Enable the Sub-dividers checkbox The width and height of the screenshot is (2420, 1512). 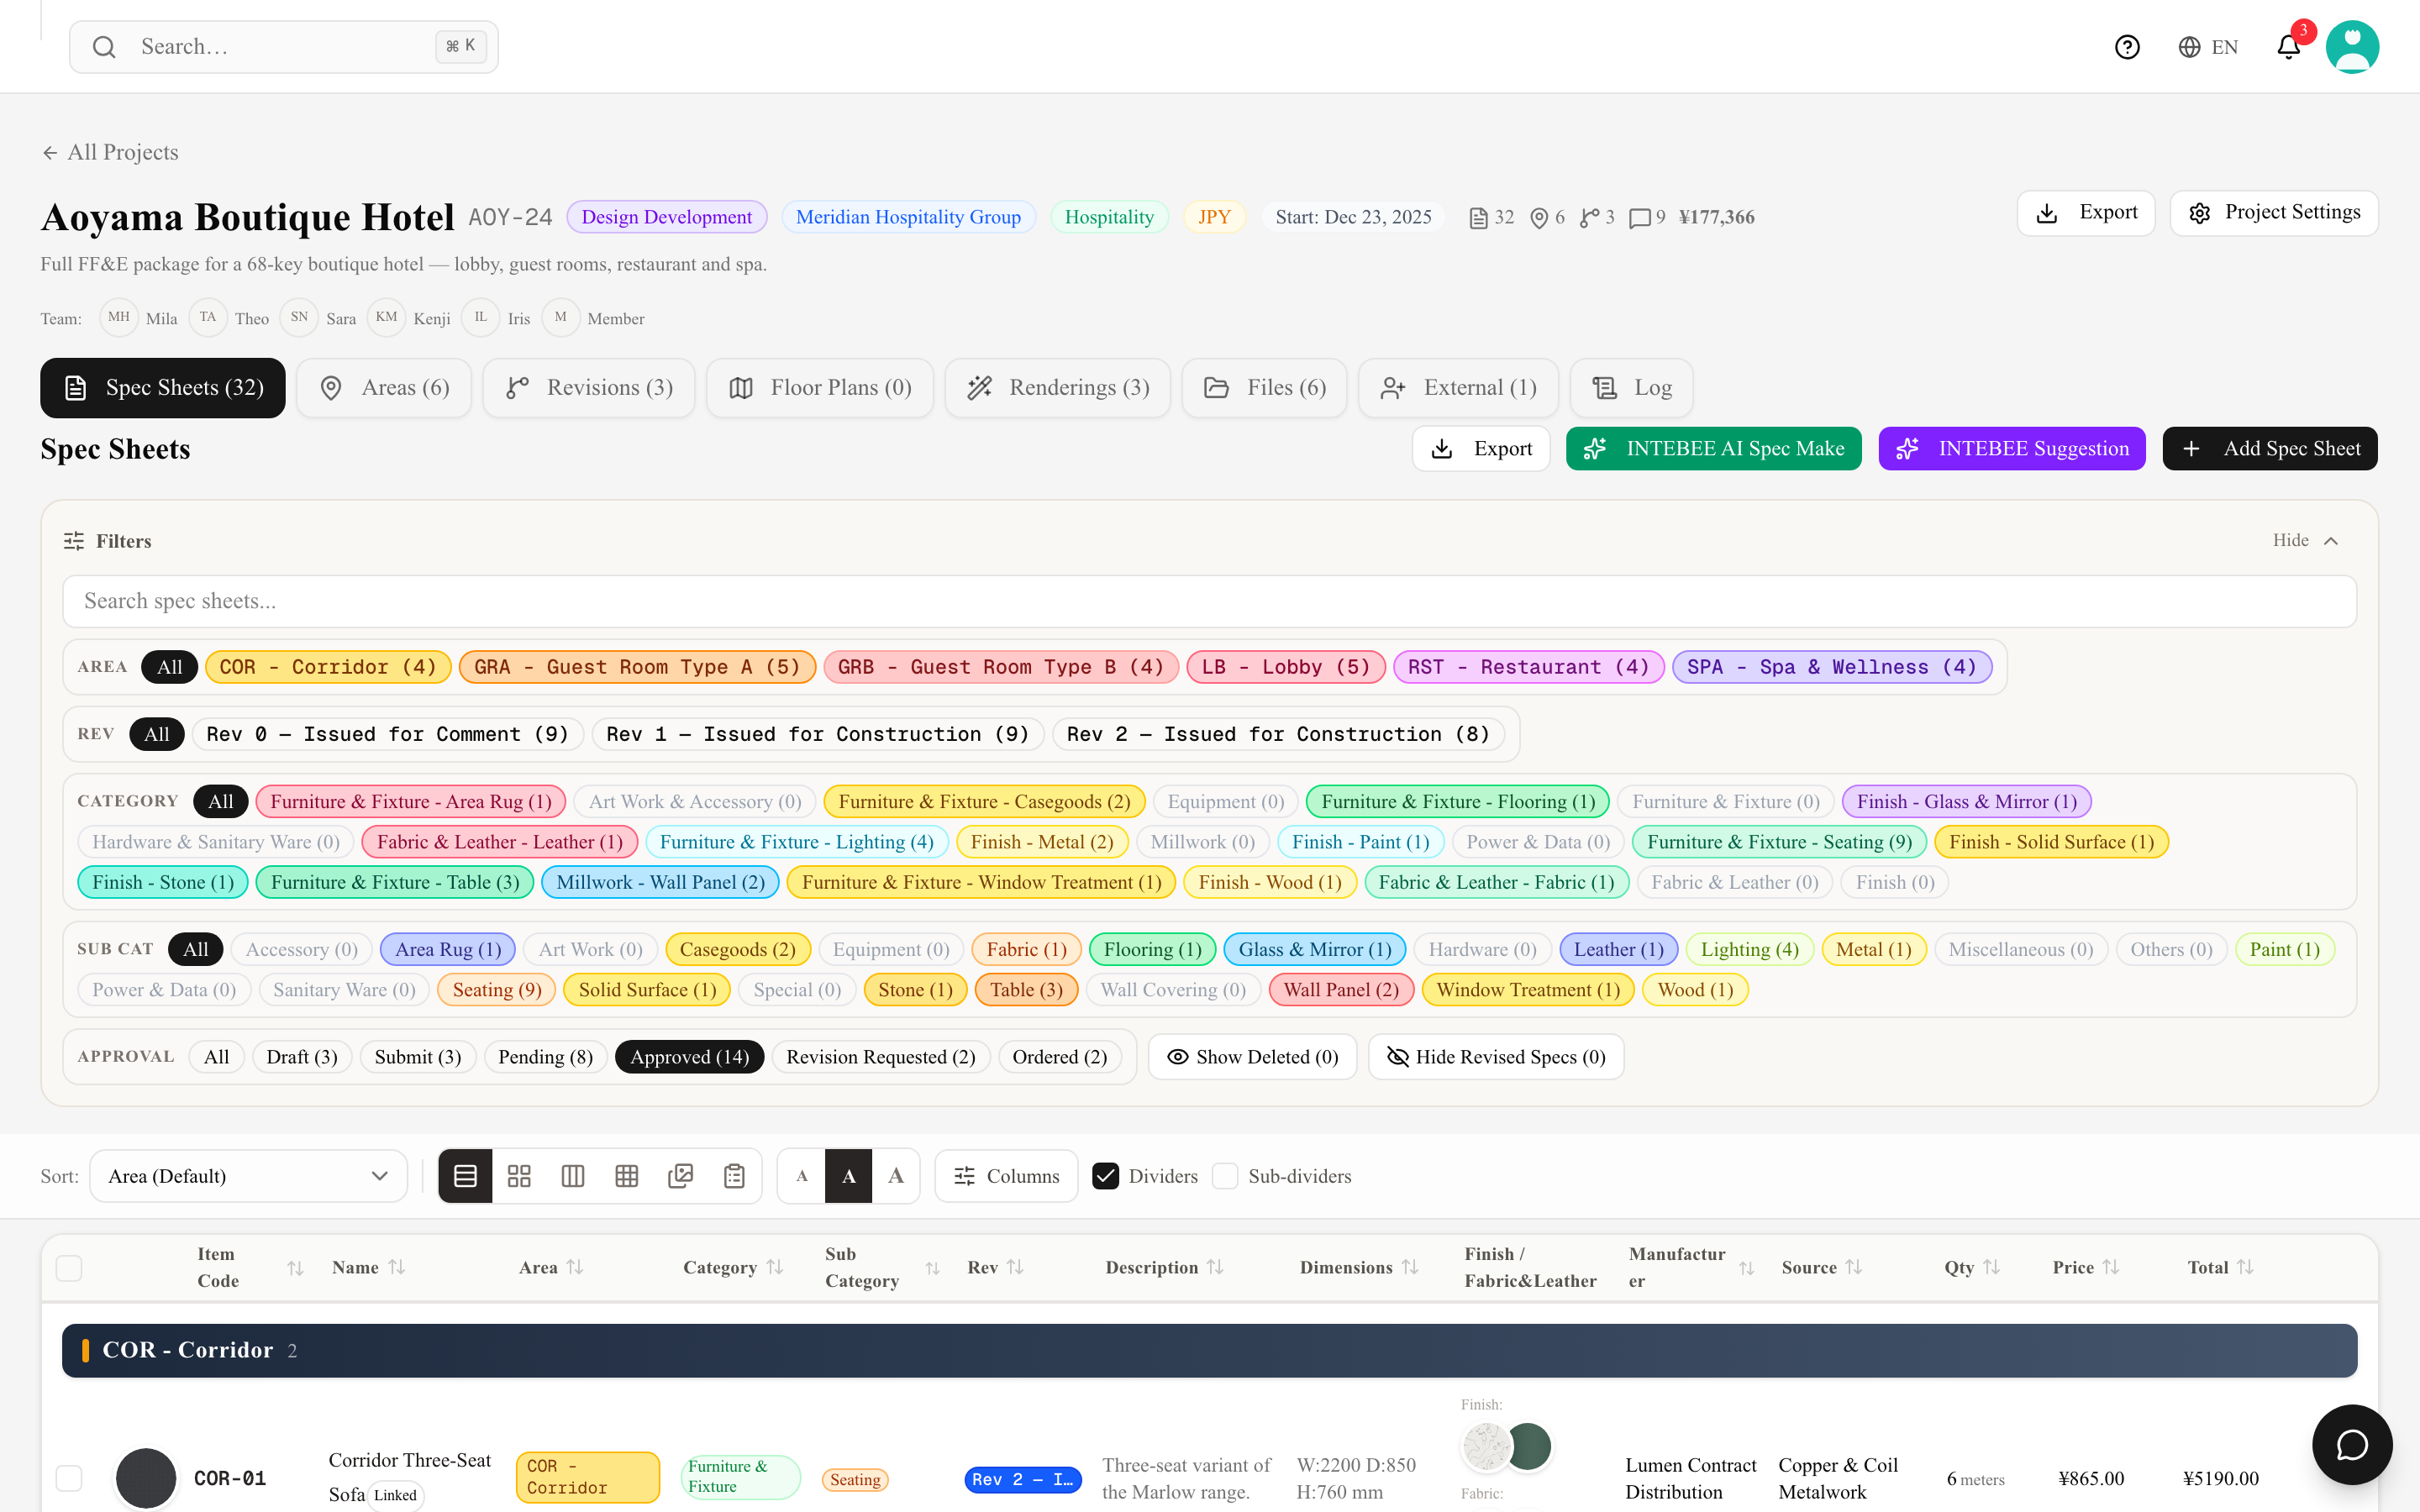click(1225, 1176)
